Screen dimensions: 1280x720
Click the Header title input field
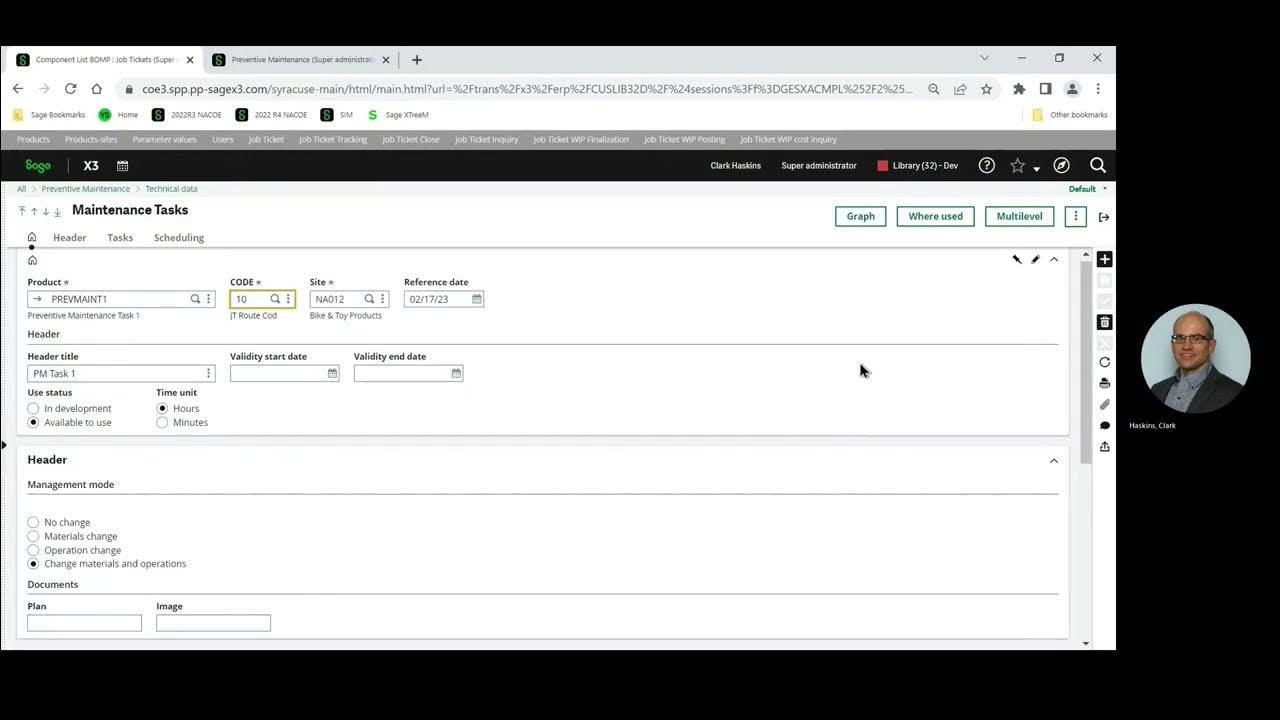(121, 373)
